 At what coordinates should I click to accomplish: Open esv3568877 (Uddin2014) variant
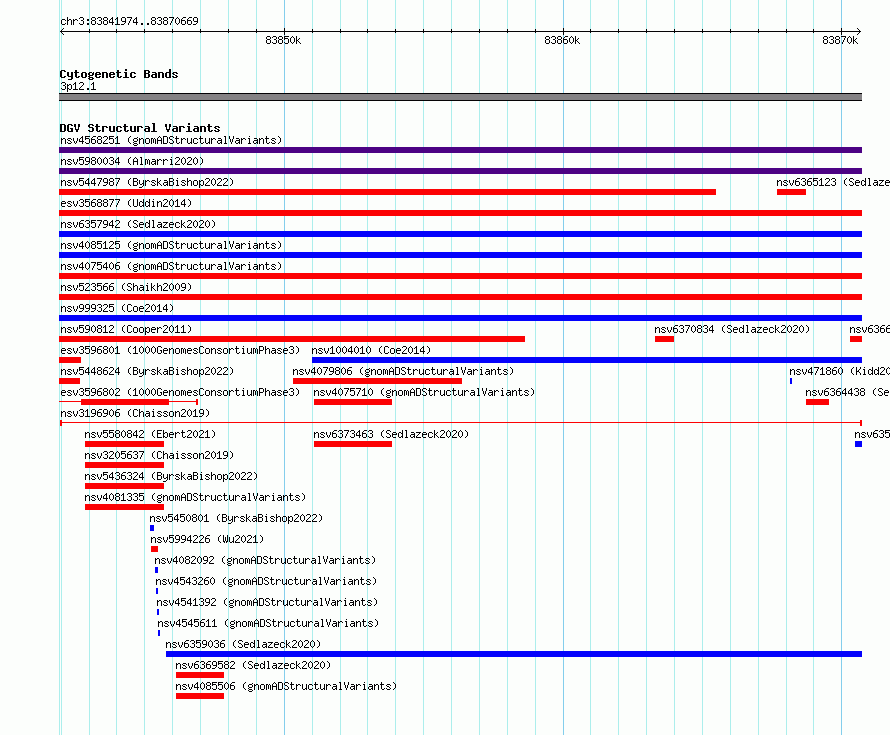[x=126, y=203]
